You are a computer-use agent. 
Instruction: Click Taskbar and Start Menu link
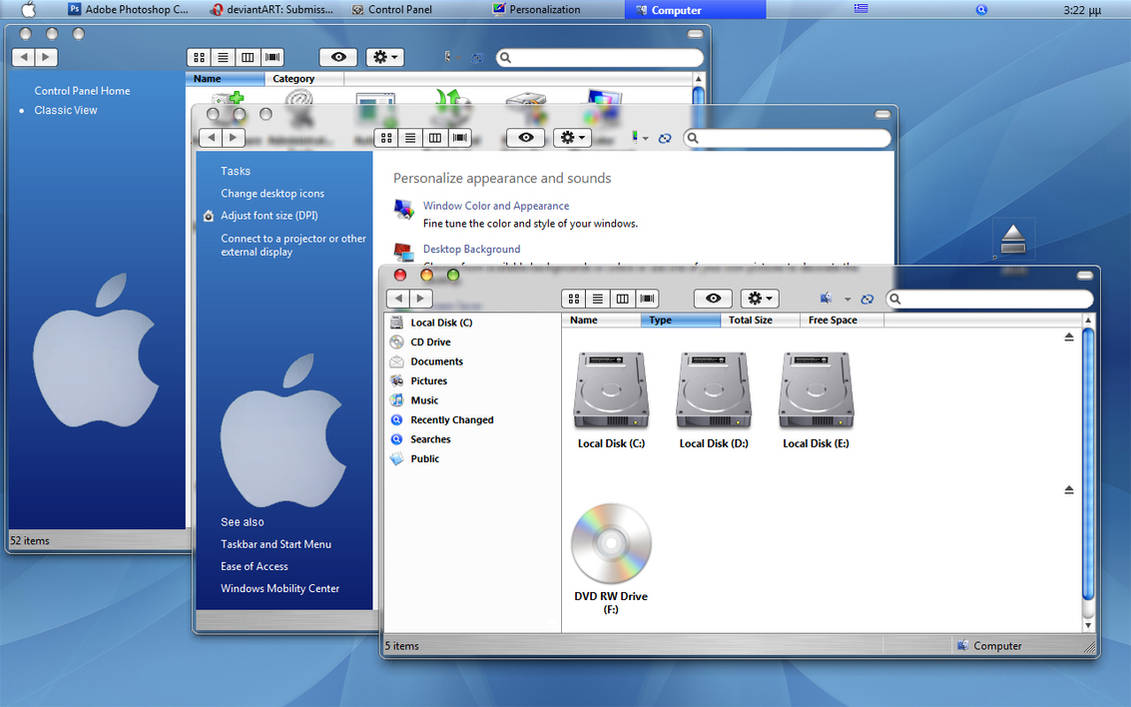(x=275, y=544)
